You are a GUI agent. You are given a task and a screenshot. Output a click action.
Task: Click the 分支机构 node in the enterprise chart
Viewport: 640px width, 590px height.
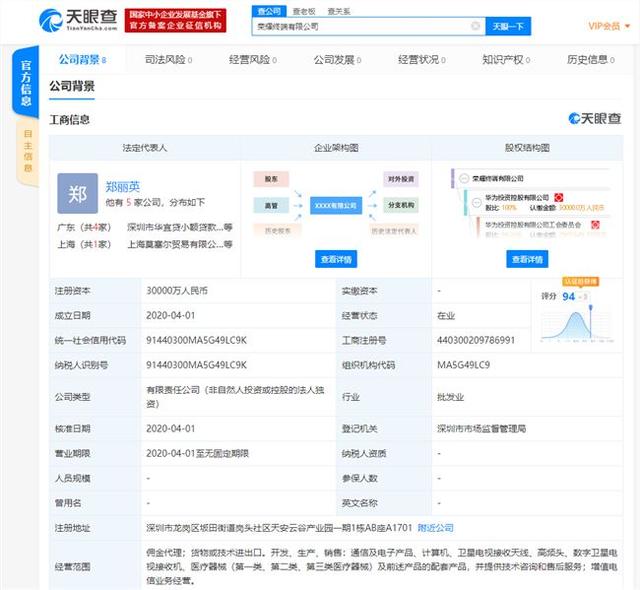[x=401, y=205]
